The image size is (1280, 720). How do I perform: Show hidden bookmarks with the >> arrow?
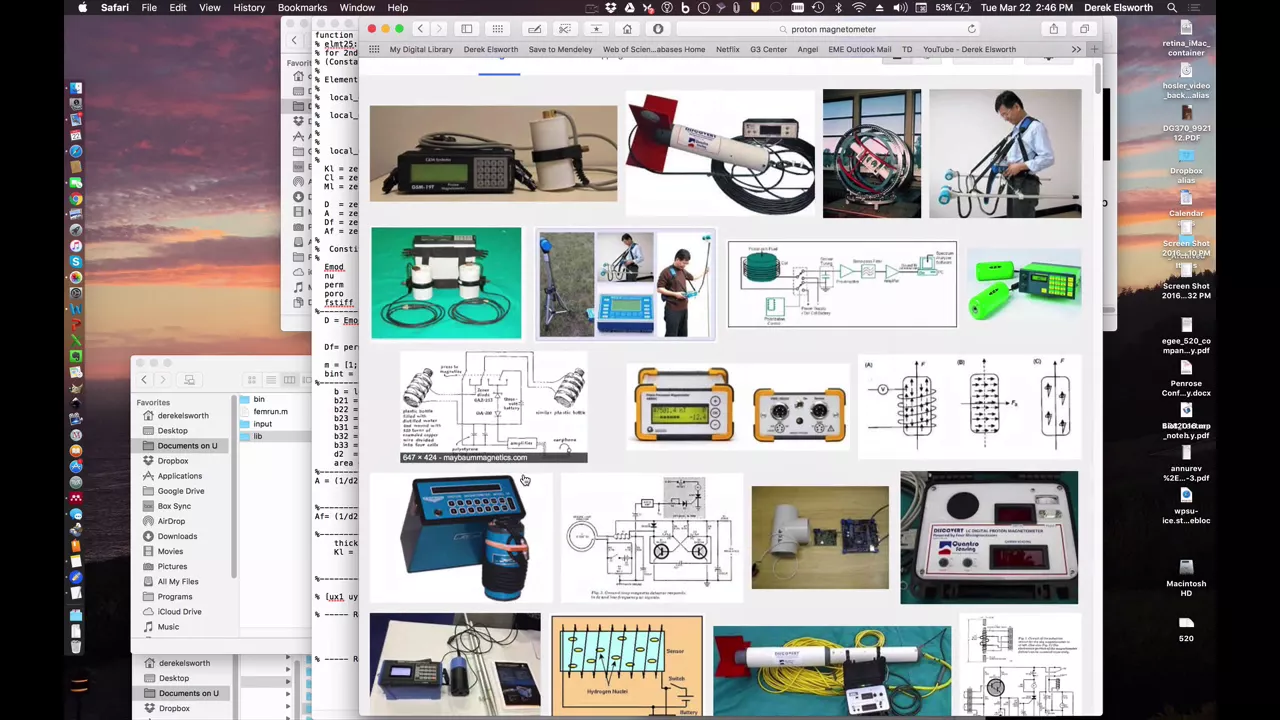coord(1076,49)
